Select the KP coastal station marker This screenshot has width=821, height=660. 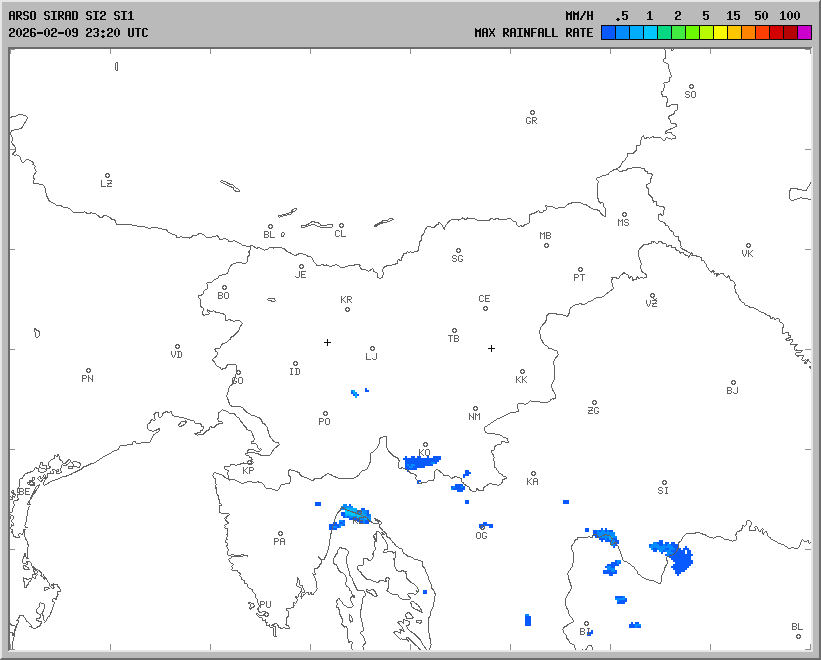click(x=250, y=463)
